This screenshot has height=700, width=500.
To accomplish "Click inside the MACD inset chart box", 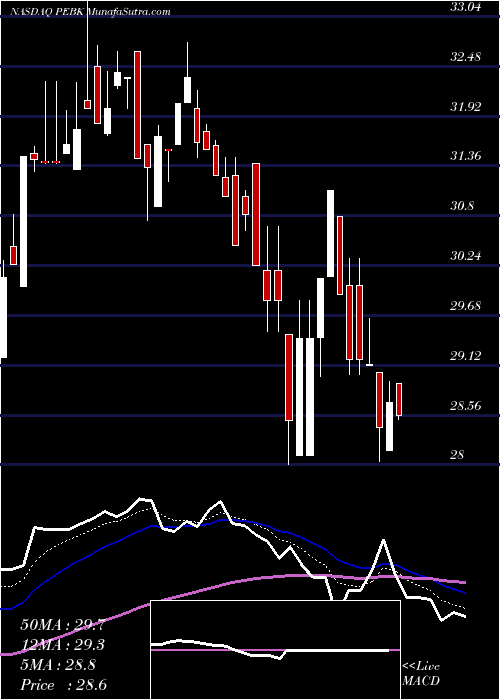I will coord(275,650).
